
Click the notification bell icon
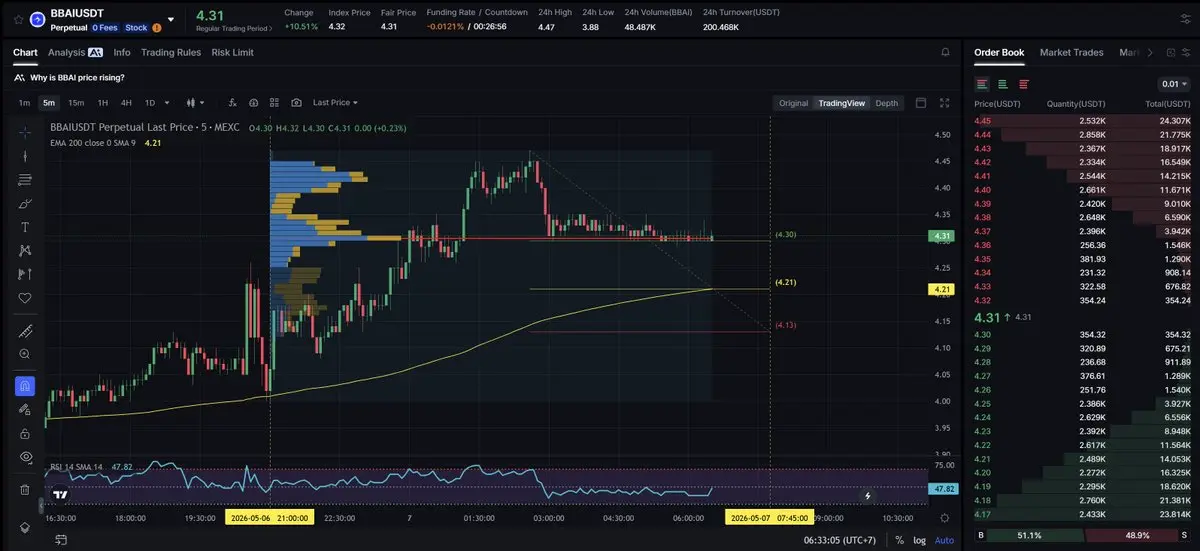click(x=945, y=52)
